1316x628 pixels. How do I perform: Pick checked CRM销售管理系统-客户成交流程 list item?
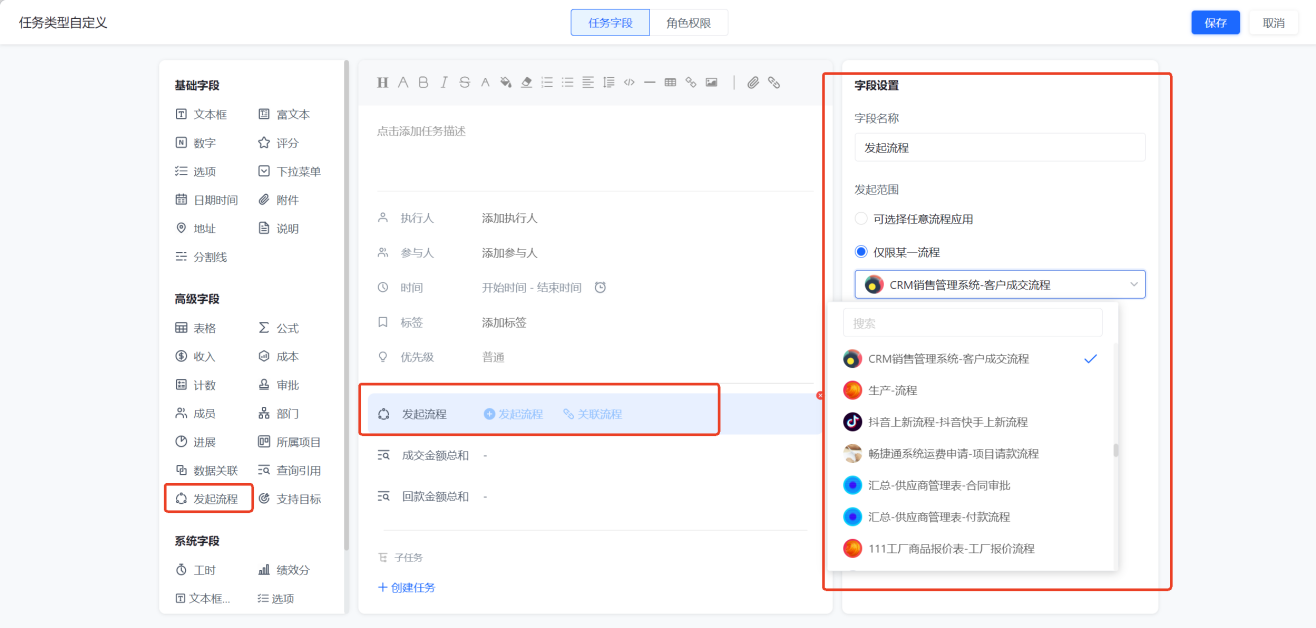point(973,358)
